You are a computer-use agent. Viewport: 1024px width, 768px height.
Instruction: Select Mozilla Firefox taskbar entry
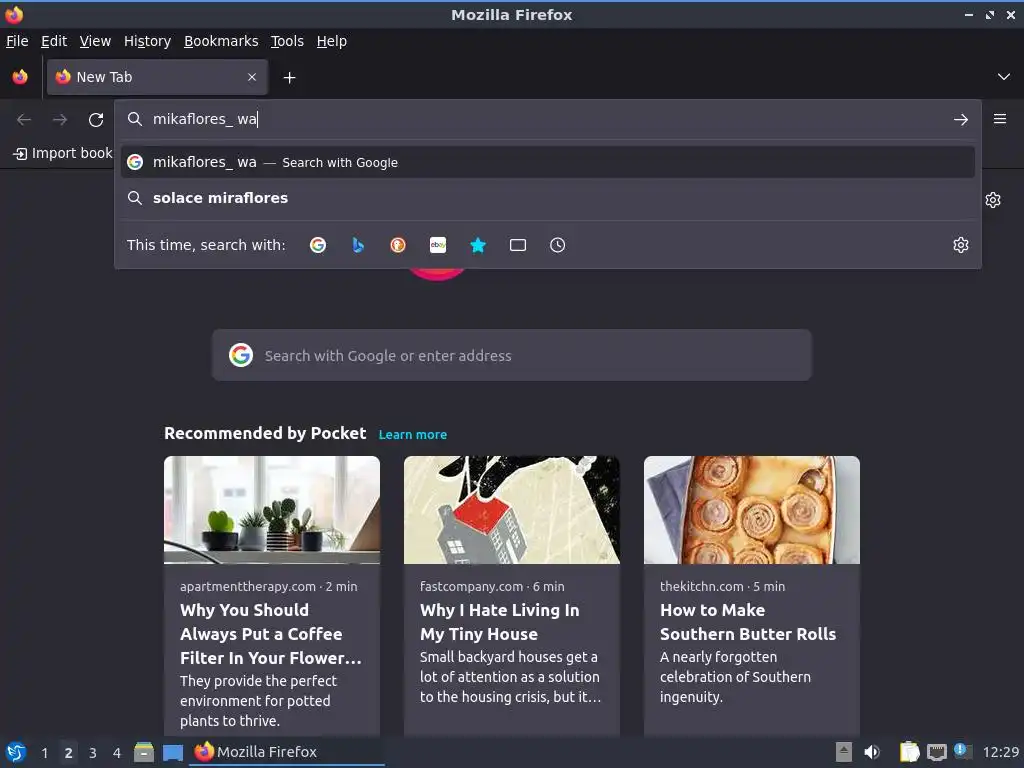(x=287, y=752)
